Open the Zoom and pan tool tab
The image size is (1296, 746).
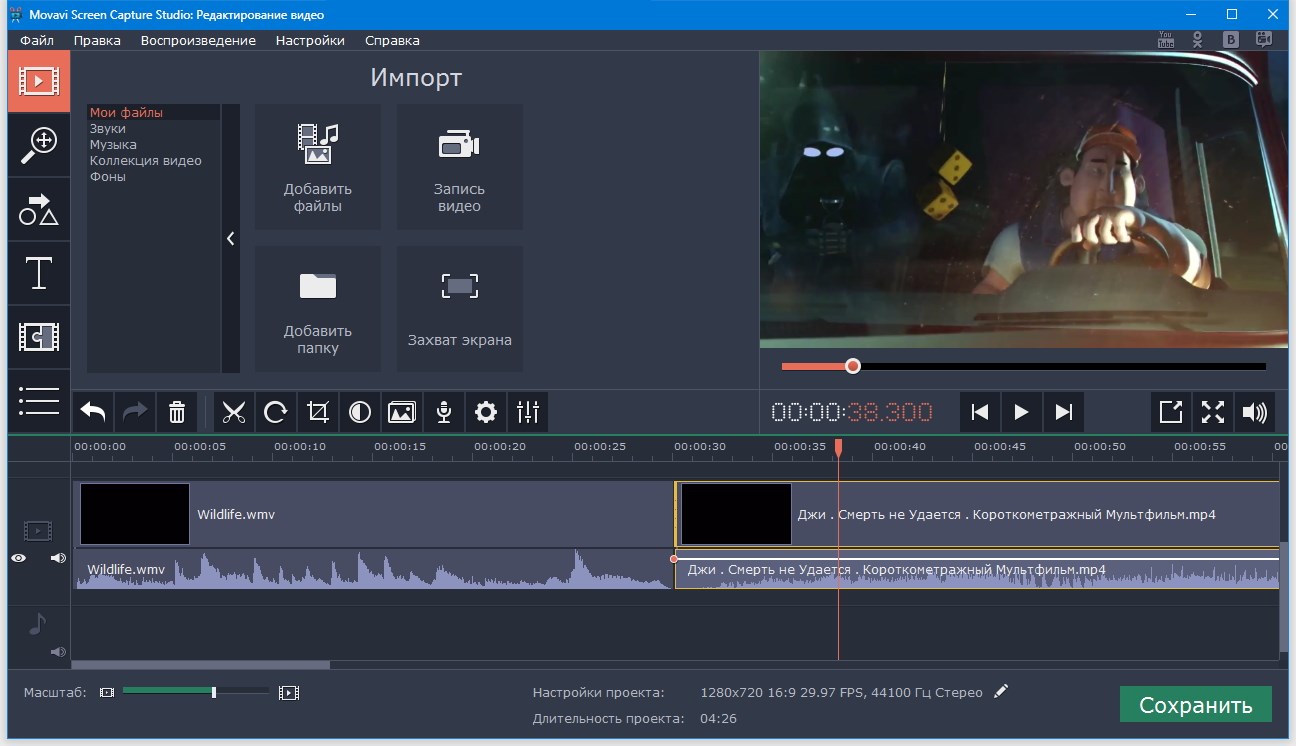coord(39,145)
